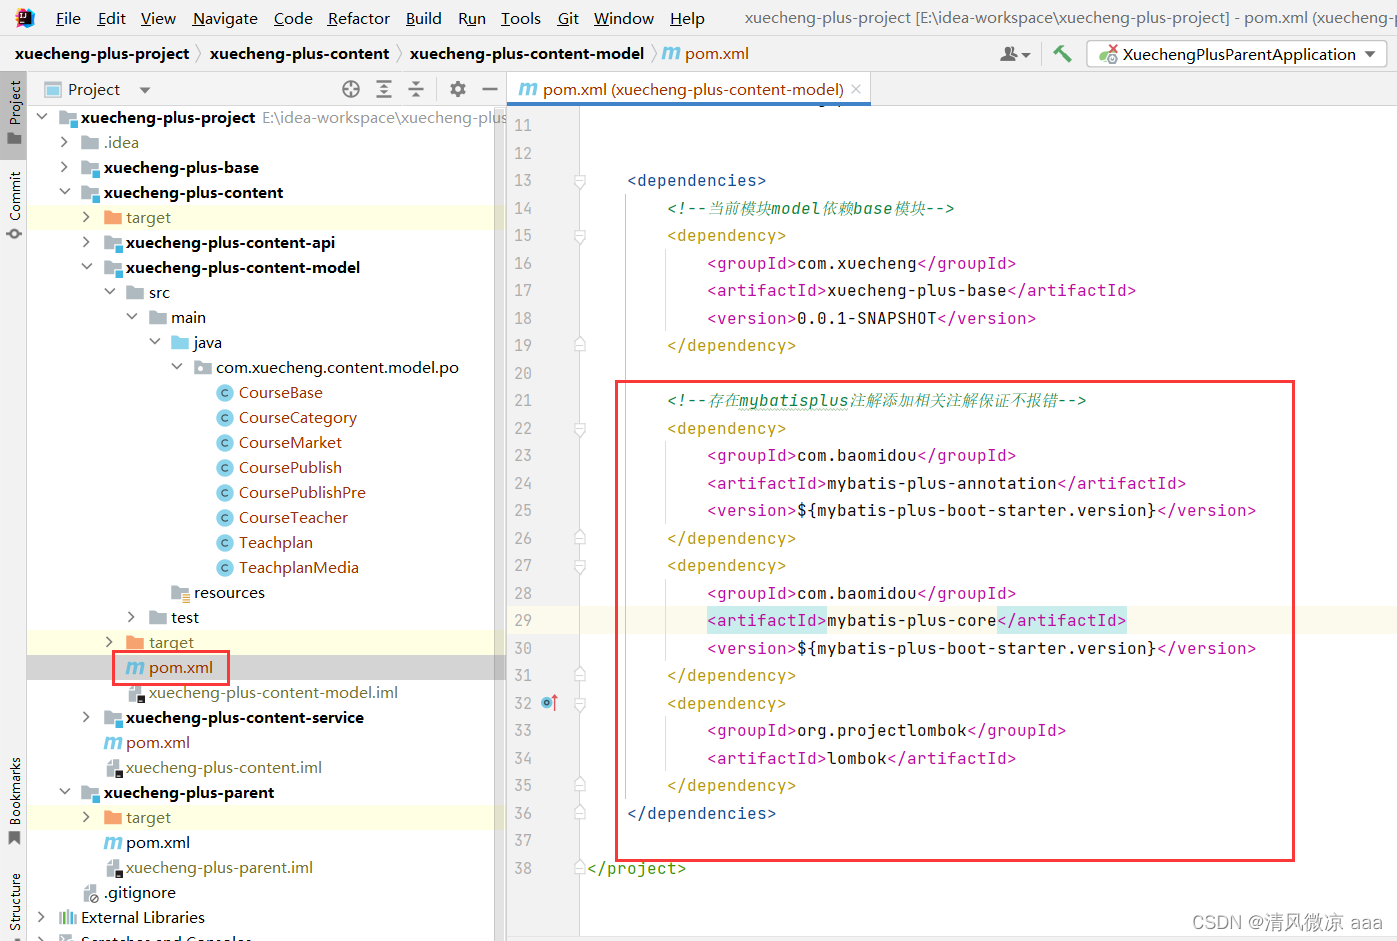Hide the Project tool window
This screenshot has height=941, width=1397.
490,89
